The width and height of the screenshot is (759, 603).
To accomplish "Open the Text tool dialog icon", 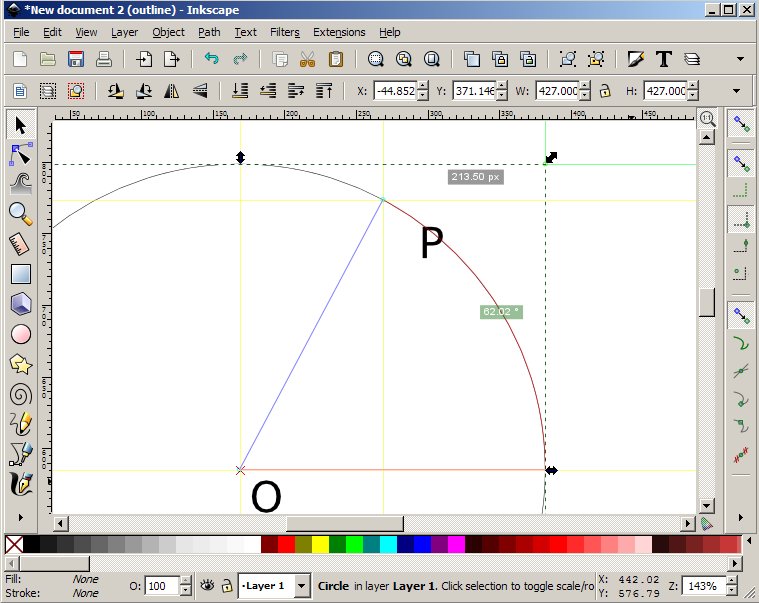I will point(663,60).
